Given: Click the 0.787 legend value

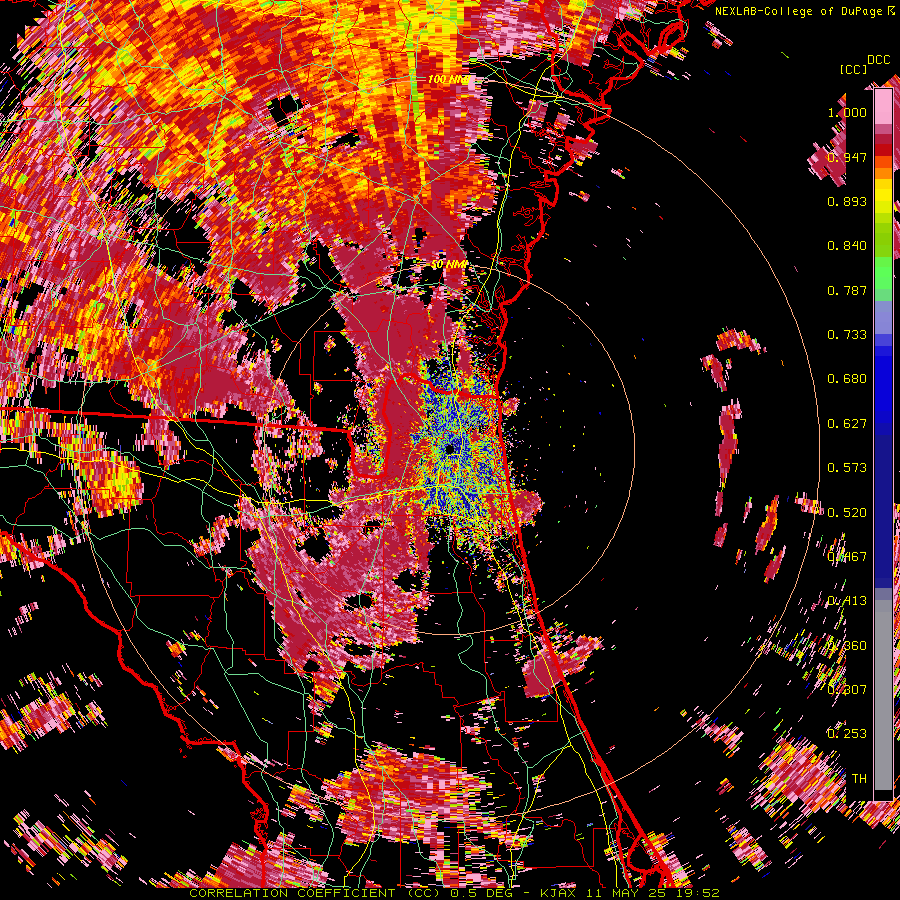Looking at the screenshot, I should tap(847, 290).
